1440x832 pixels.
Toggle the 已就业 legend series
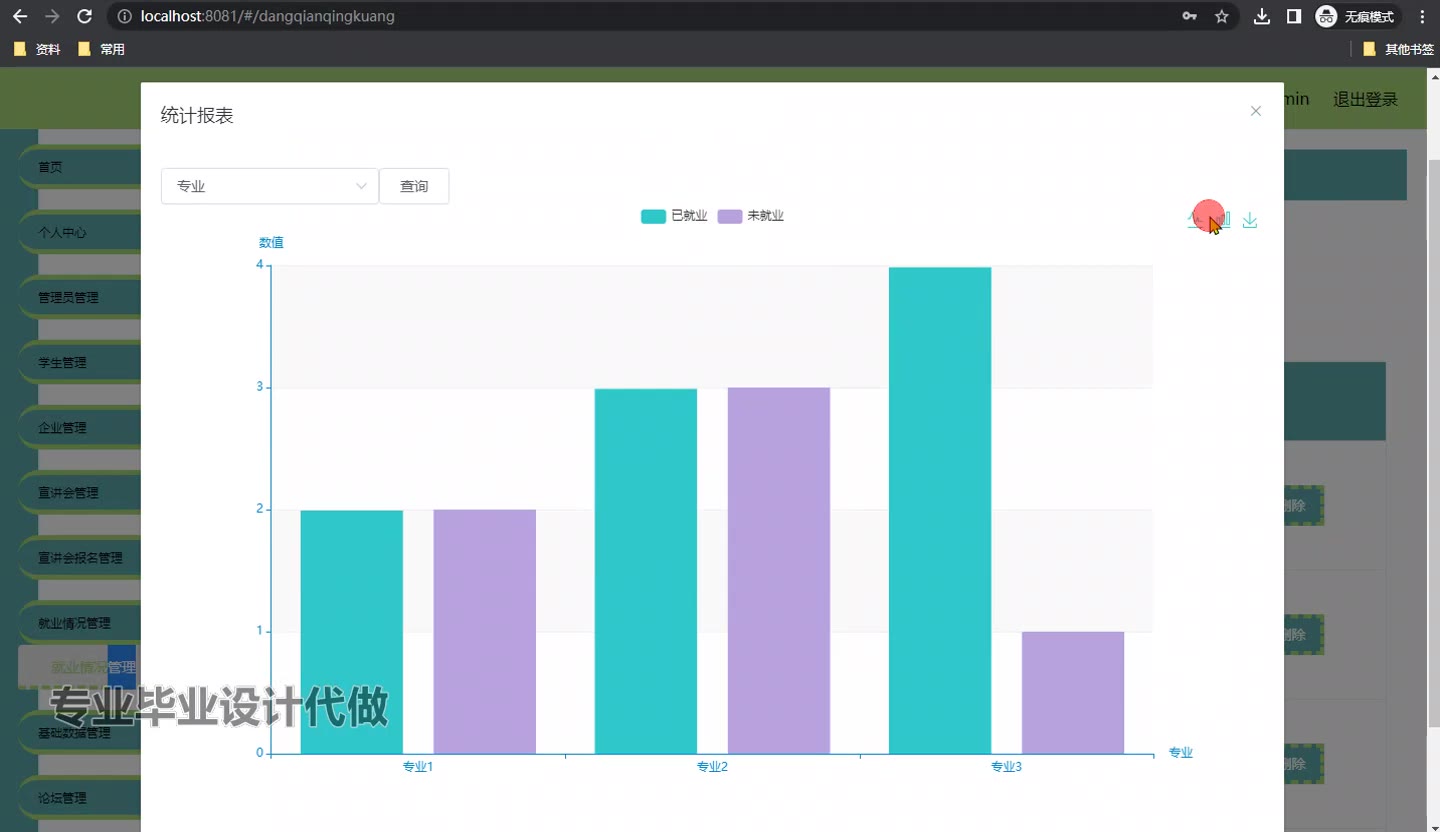(674, 216)
